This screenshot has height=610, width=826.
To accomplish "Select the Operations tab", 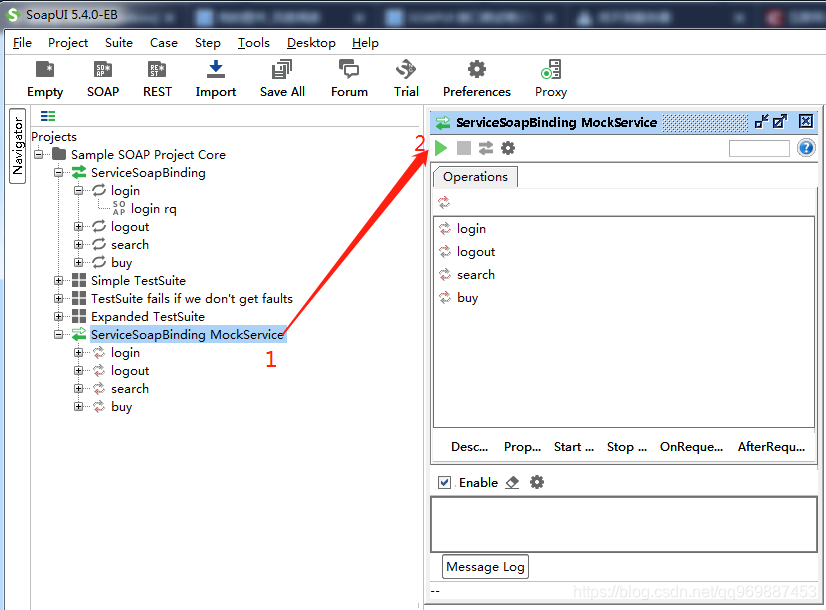I will click(475, 176).
